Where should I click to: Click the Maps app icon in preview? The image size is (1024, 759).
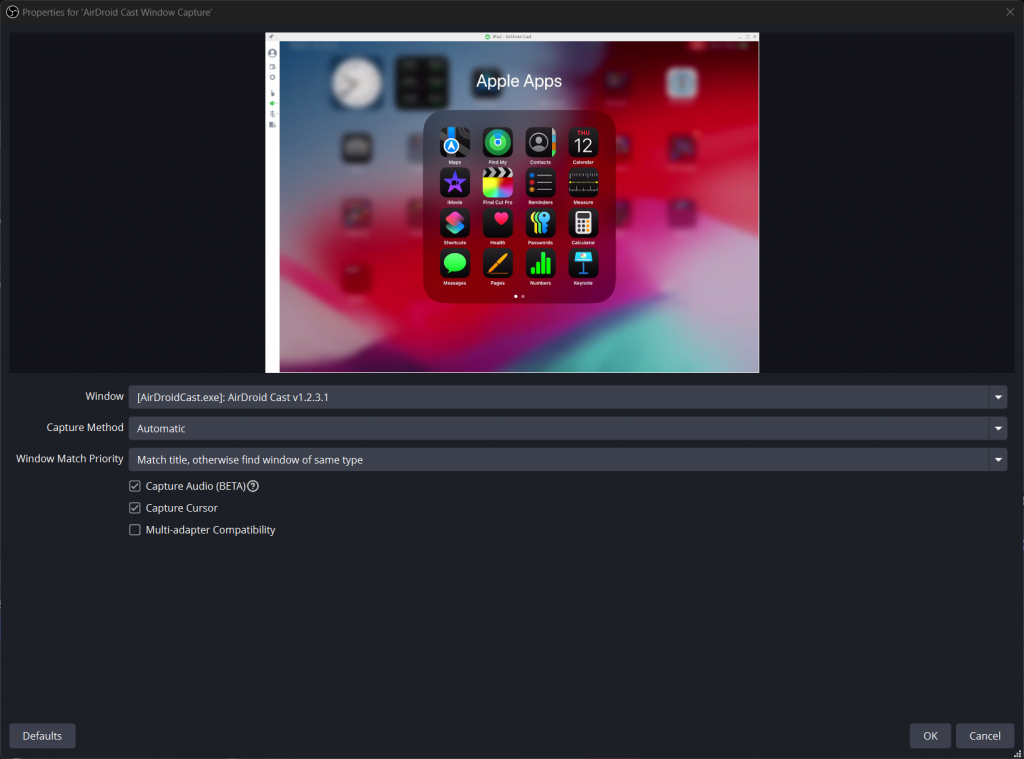coord(454,142)
